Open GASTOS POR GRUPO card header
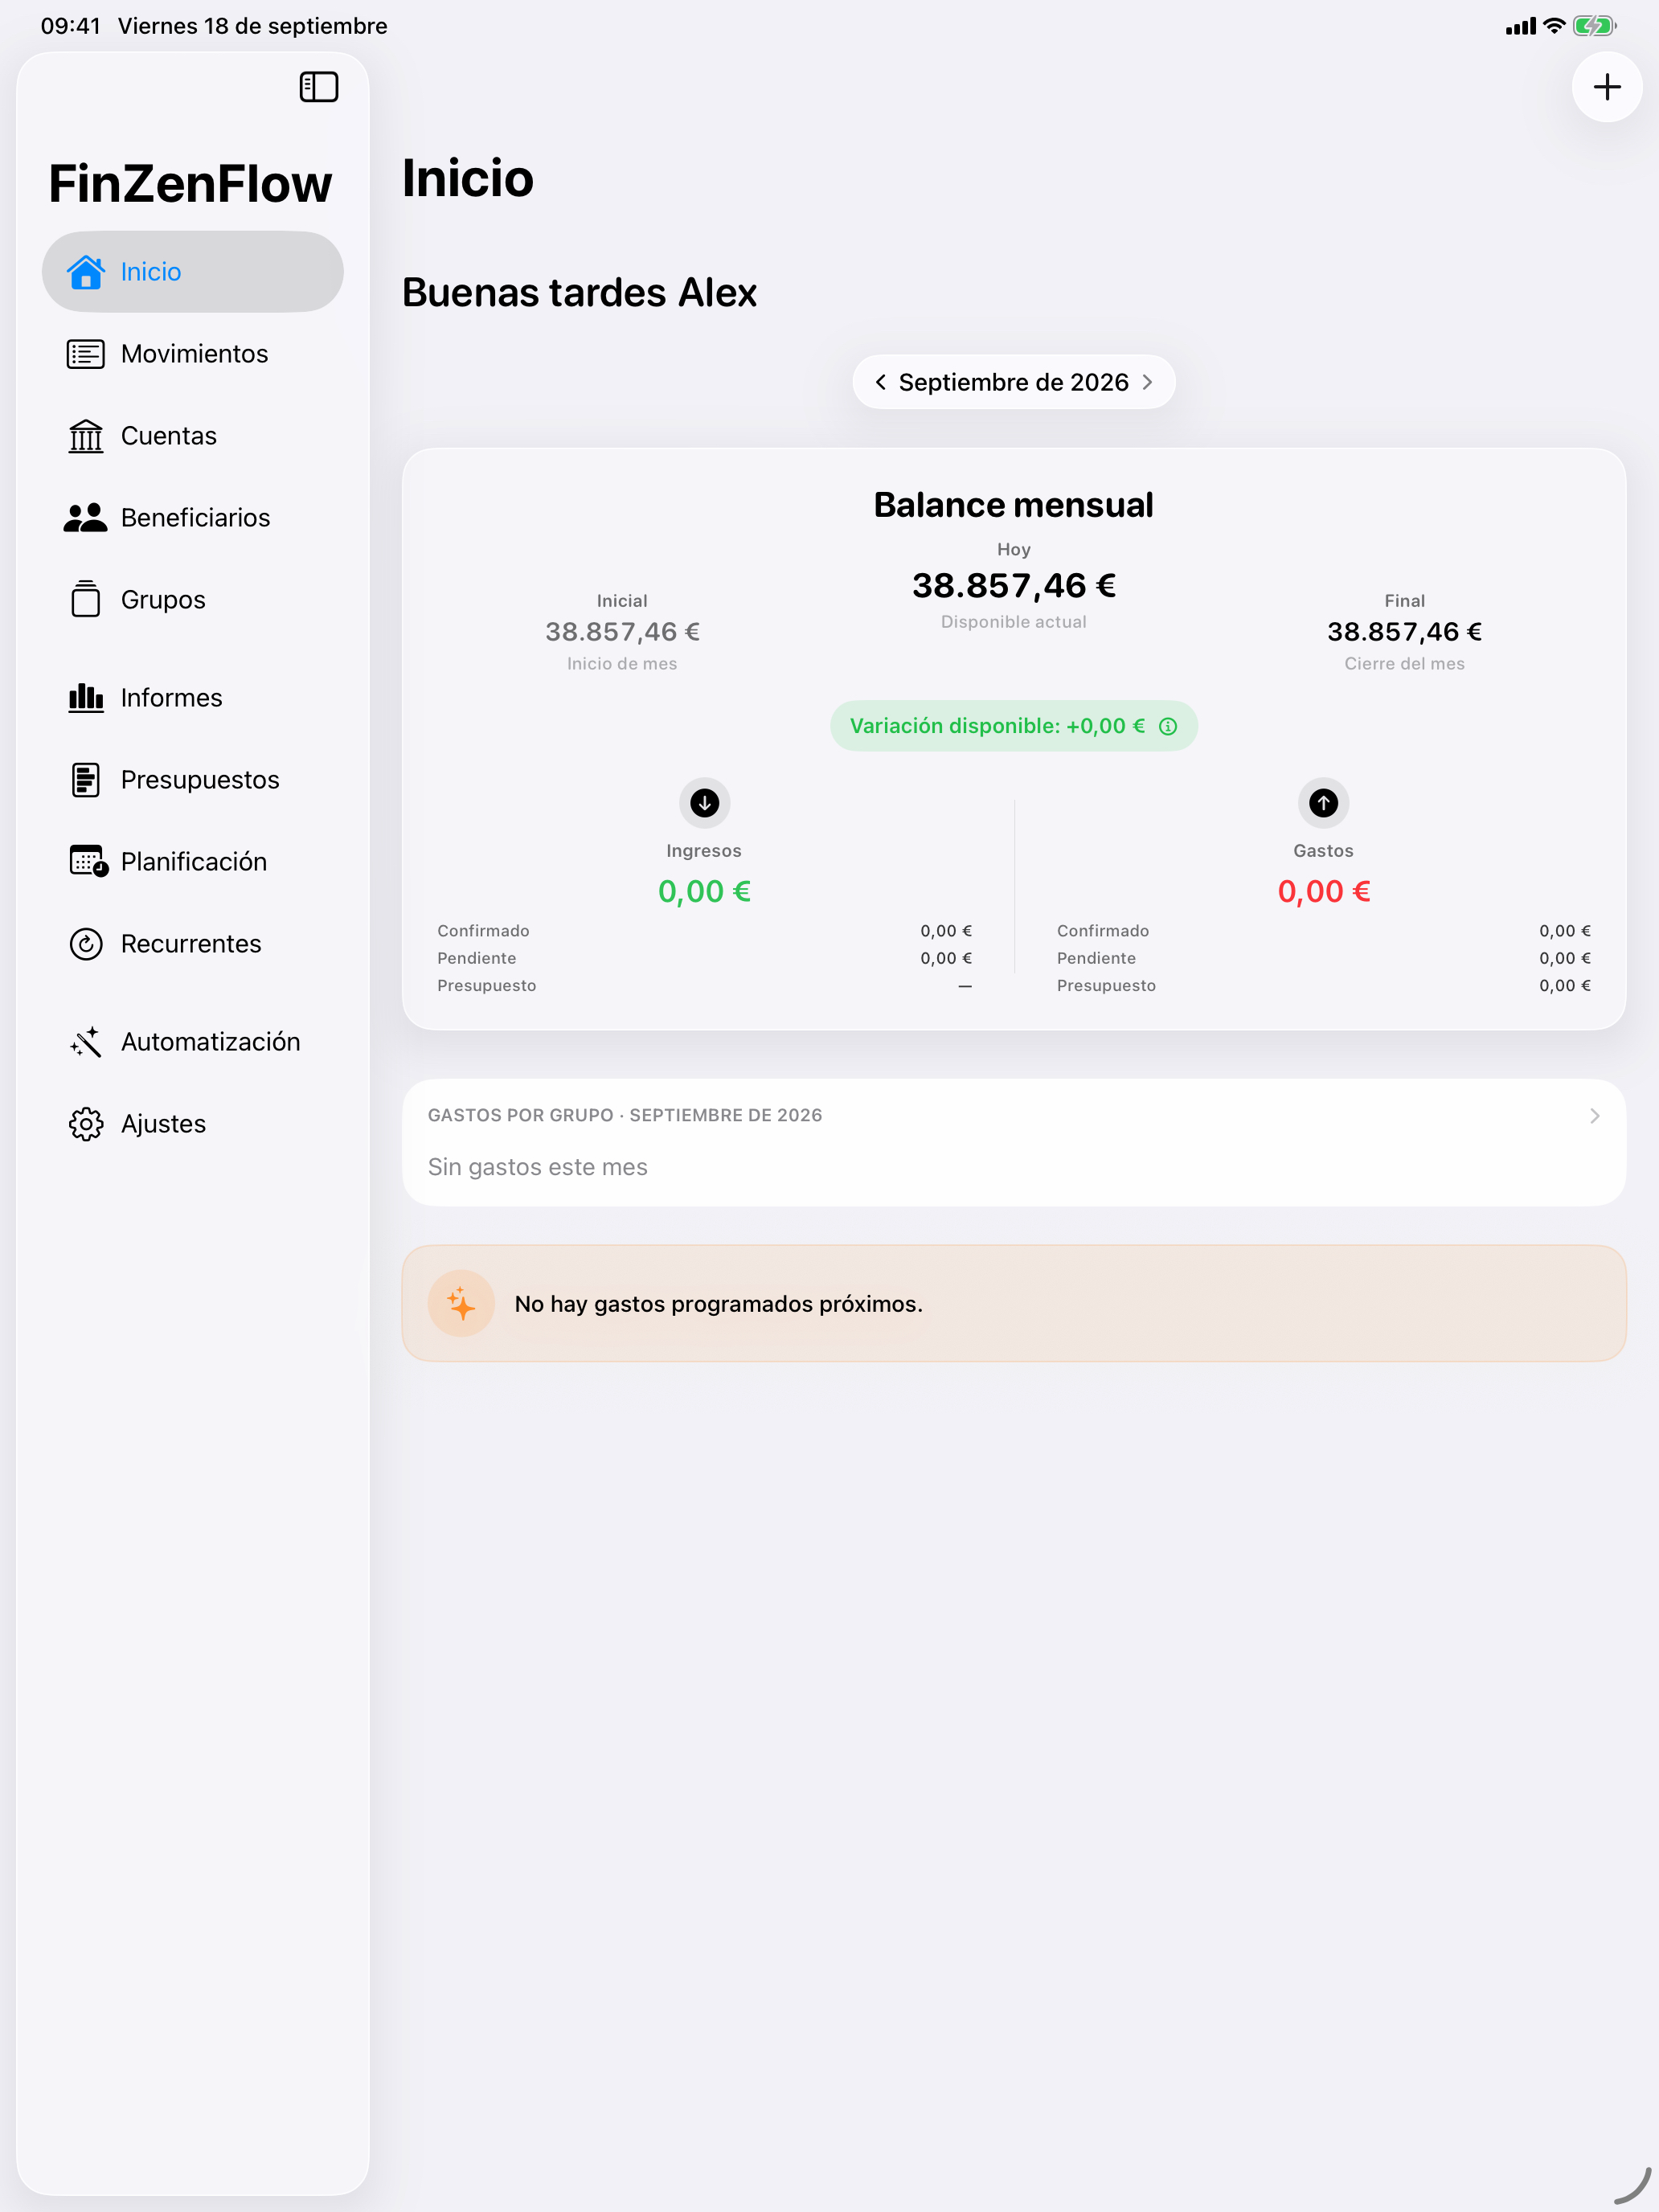 (1013, 1116)
